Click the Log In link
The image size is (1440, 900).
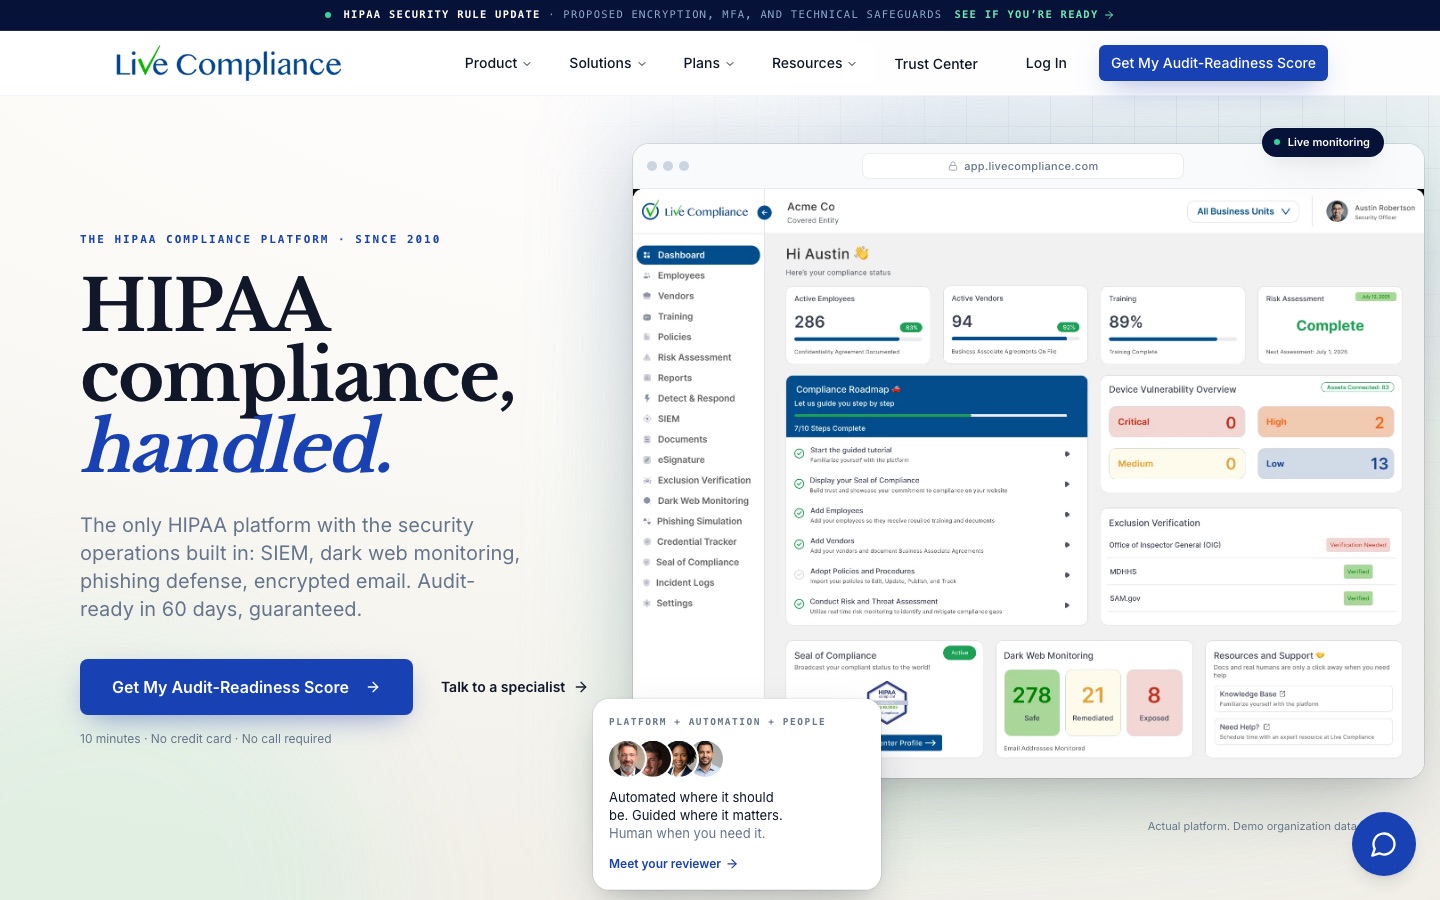[x=1046, y=63]
